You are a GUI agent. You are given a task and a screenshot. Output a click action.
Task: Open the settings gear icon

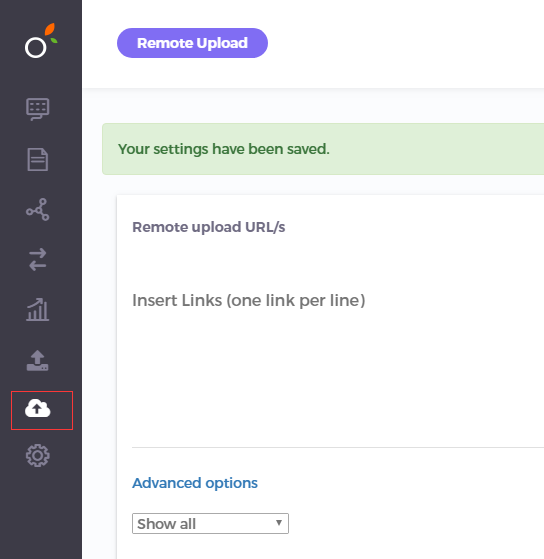click(x=37, y=456)
